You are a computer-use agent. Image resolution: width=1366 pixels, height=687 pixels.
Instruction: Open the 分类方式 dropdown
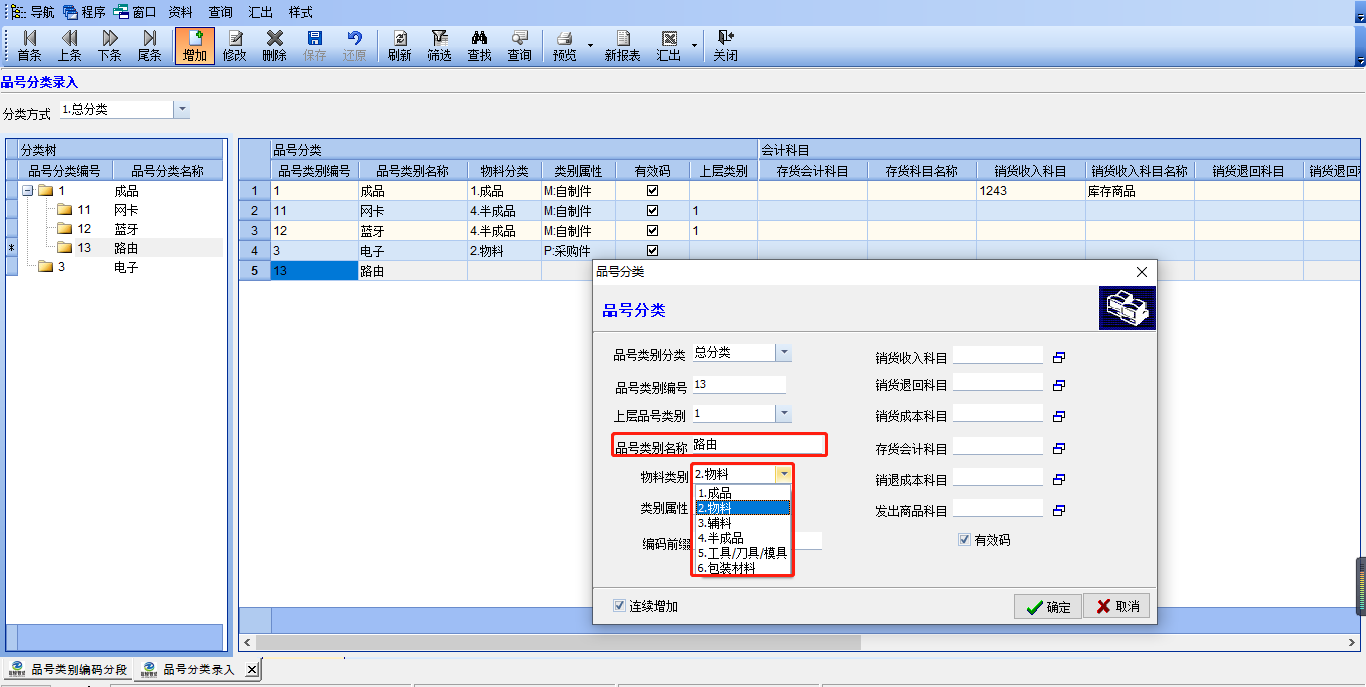tap(181, 110)
